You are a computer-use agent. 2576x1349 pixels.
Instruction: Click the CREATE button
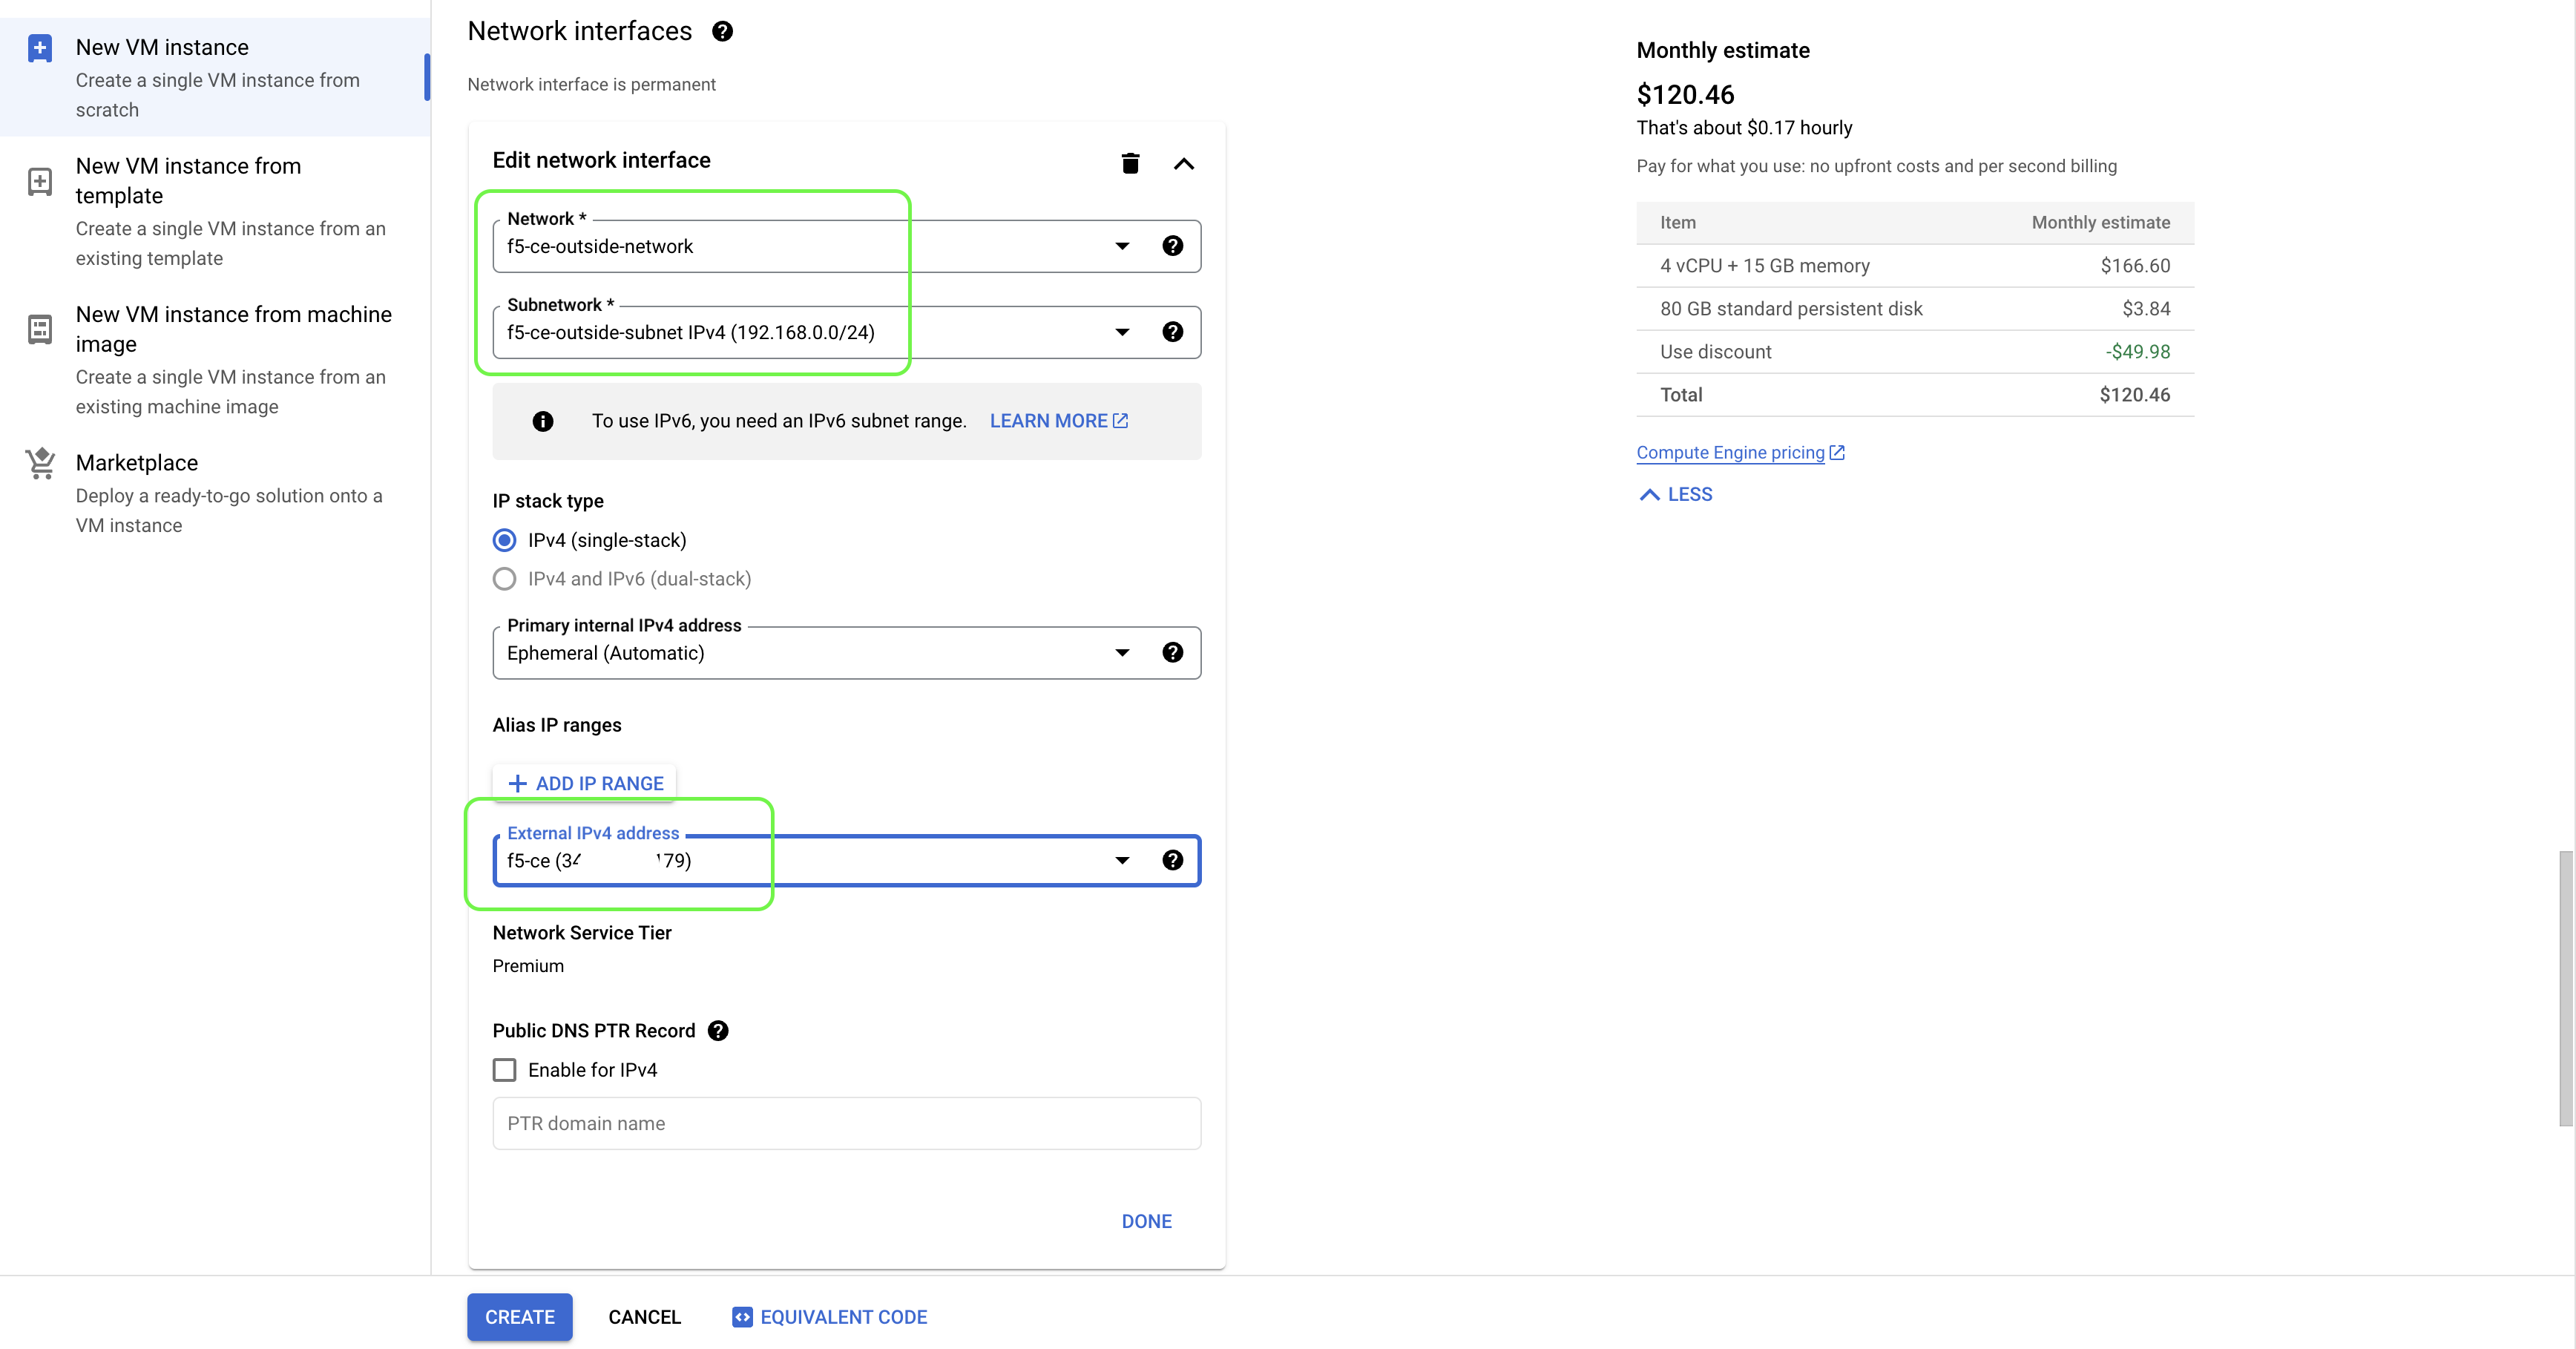click(519, 1316)
